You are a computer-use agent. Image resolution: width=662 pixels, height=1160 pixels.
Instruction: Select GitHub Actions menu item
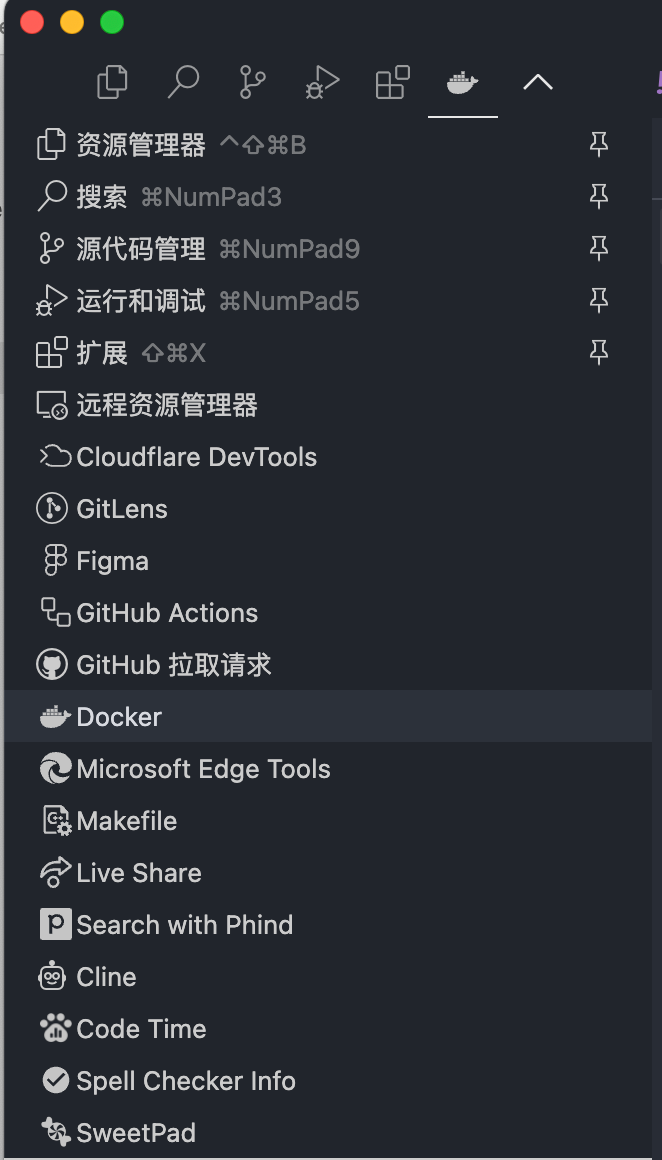tap(167, 613)
